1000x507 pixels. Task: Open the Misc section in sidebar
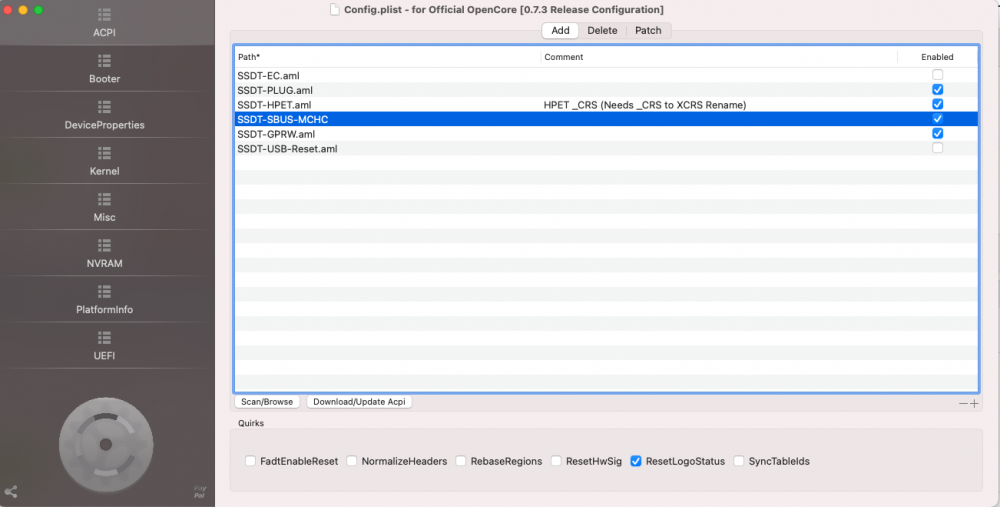click(x=105, y=207)
